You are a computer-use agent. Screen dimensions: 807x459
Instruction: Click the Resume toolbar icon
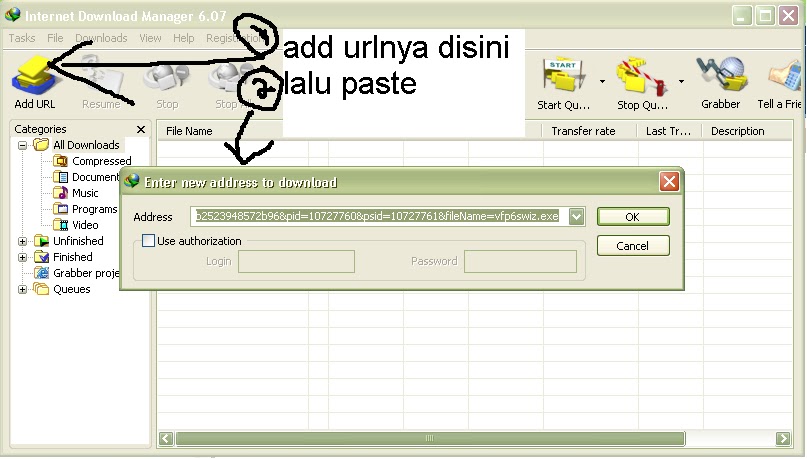[101, 82]
